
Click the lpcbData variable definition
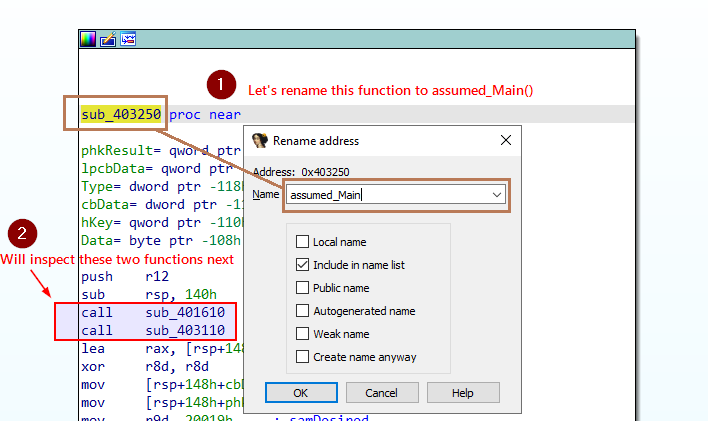(x=158, y=168)
